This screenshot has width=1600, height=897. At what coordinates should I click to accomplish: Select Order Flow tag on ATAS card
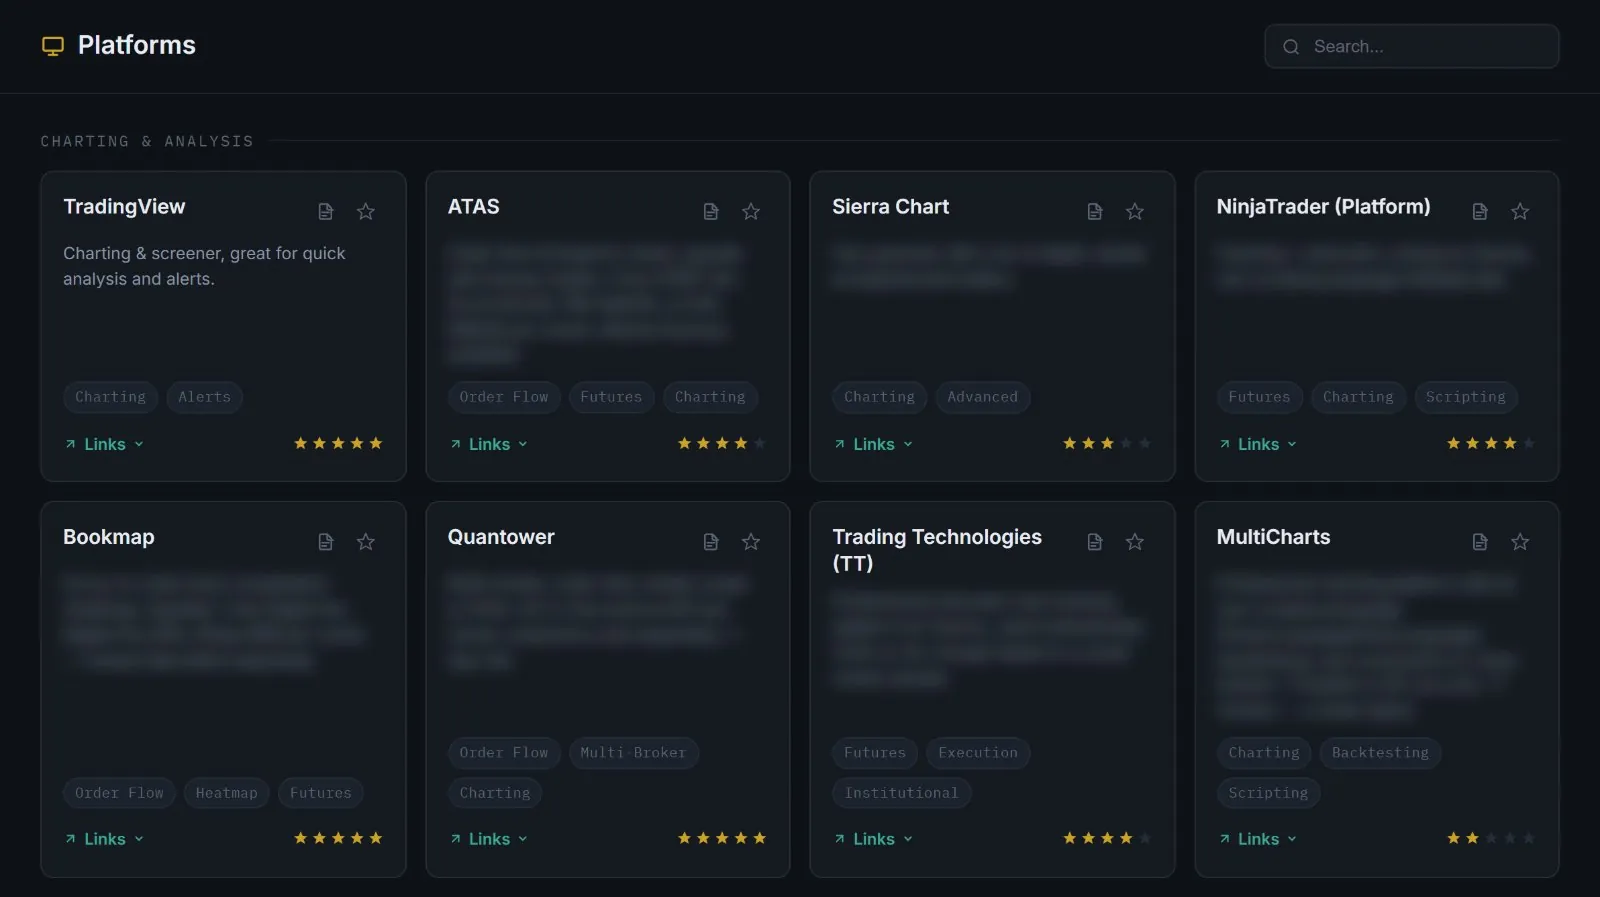[x=503, y=397]
